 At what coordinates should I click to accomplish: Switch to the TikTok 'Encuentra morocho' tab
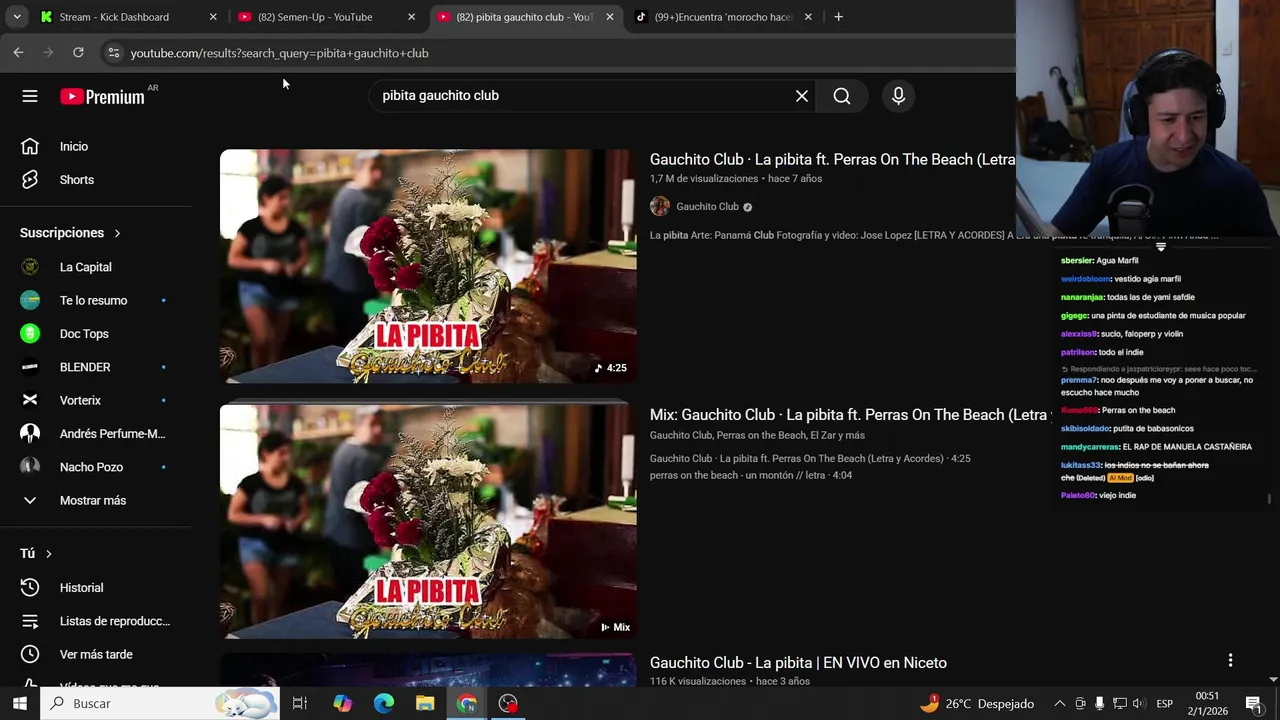[722, 17]
